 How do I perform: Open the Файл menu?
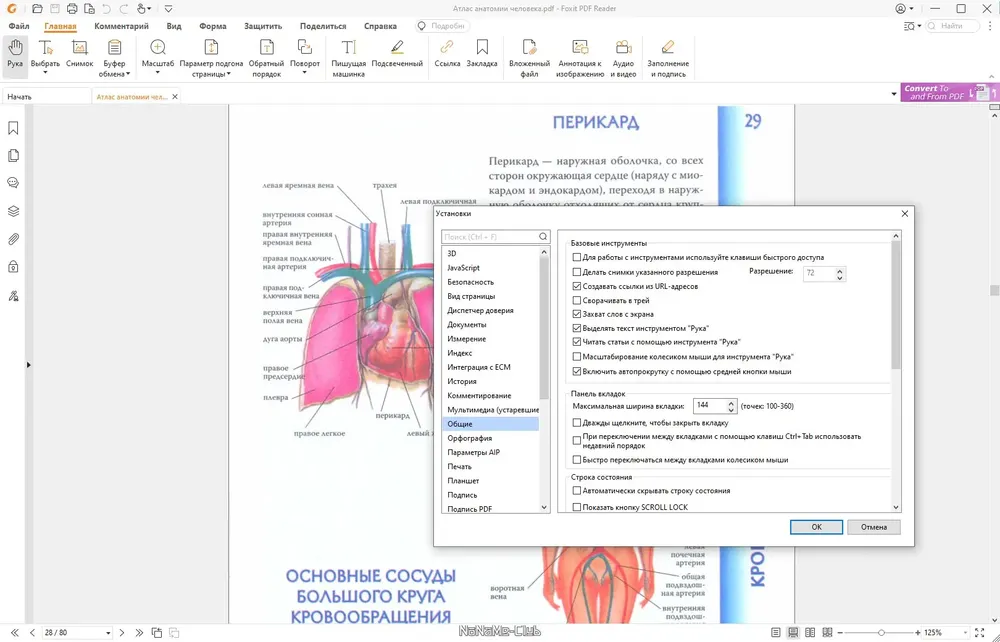coord(18,26)
